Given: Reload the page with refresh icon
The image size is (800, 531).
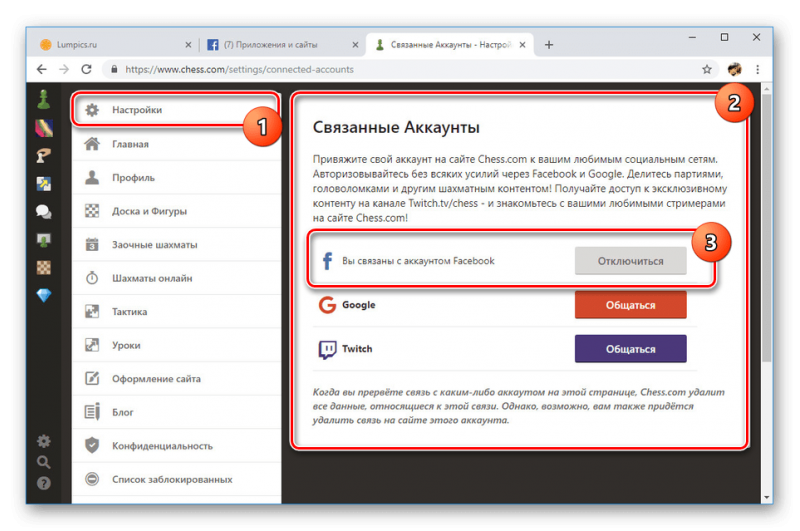Looking at the screenshot, I should click(86, 69).
